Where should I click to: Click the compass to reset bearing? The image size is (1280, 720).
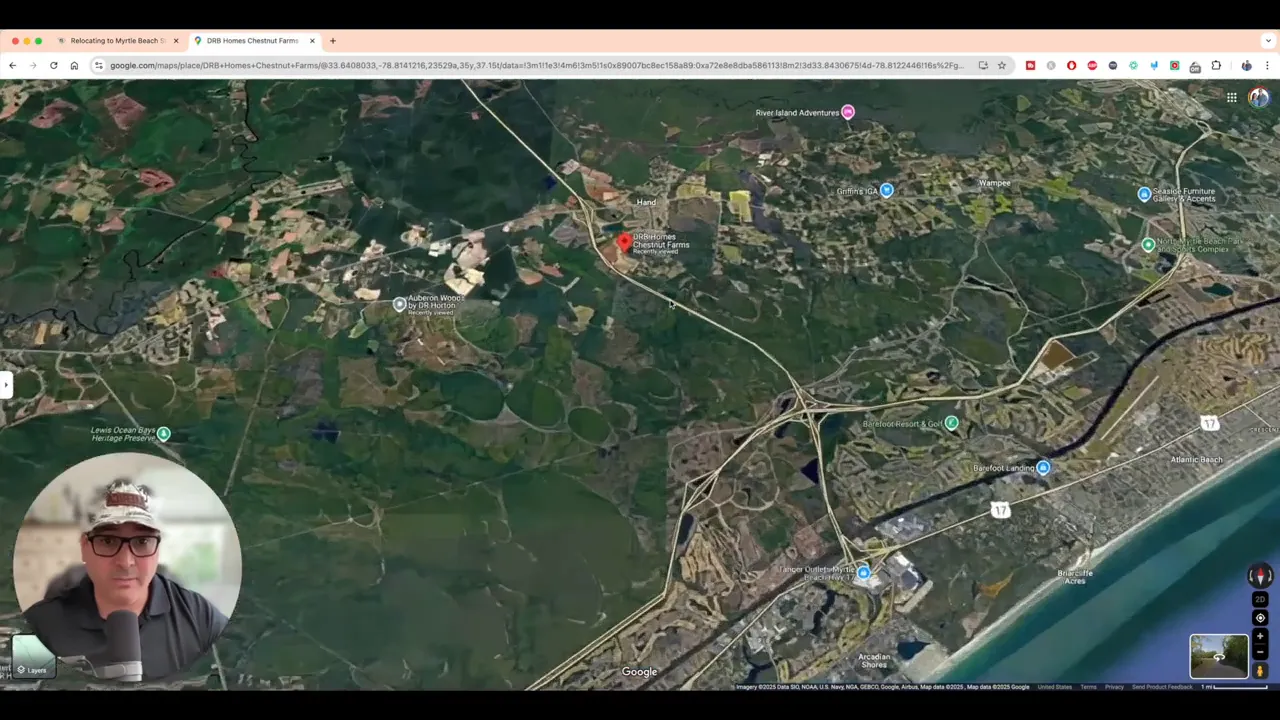1260,576
